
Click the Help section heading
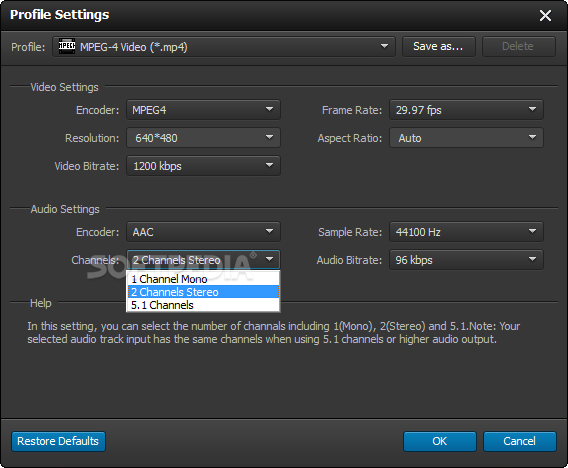[x=41, y=303]
